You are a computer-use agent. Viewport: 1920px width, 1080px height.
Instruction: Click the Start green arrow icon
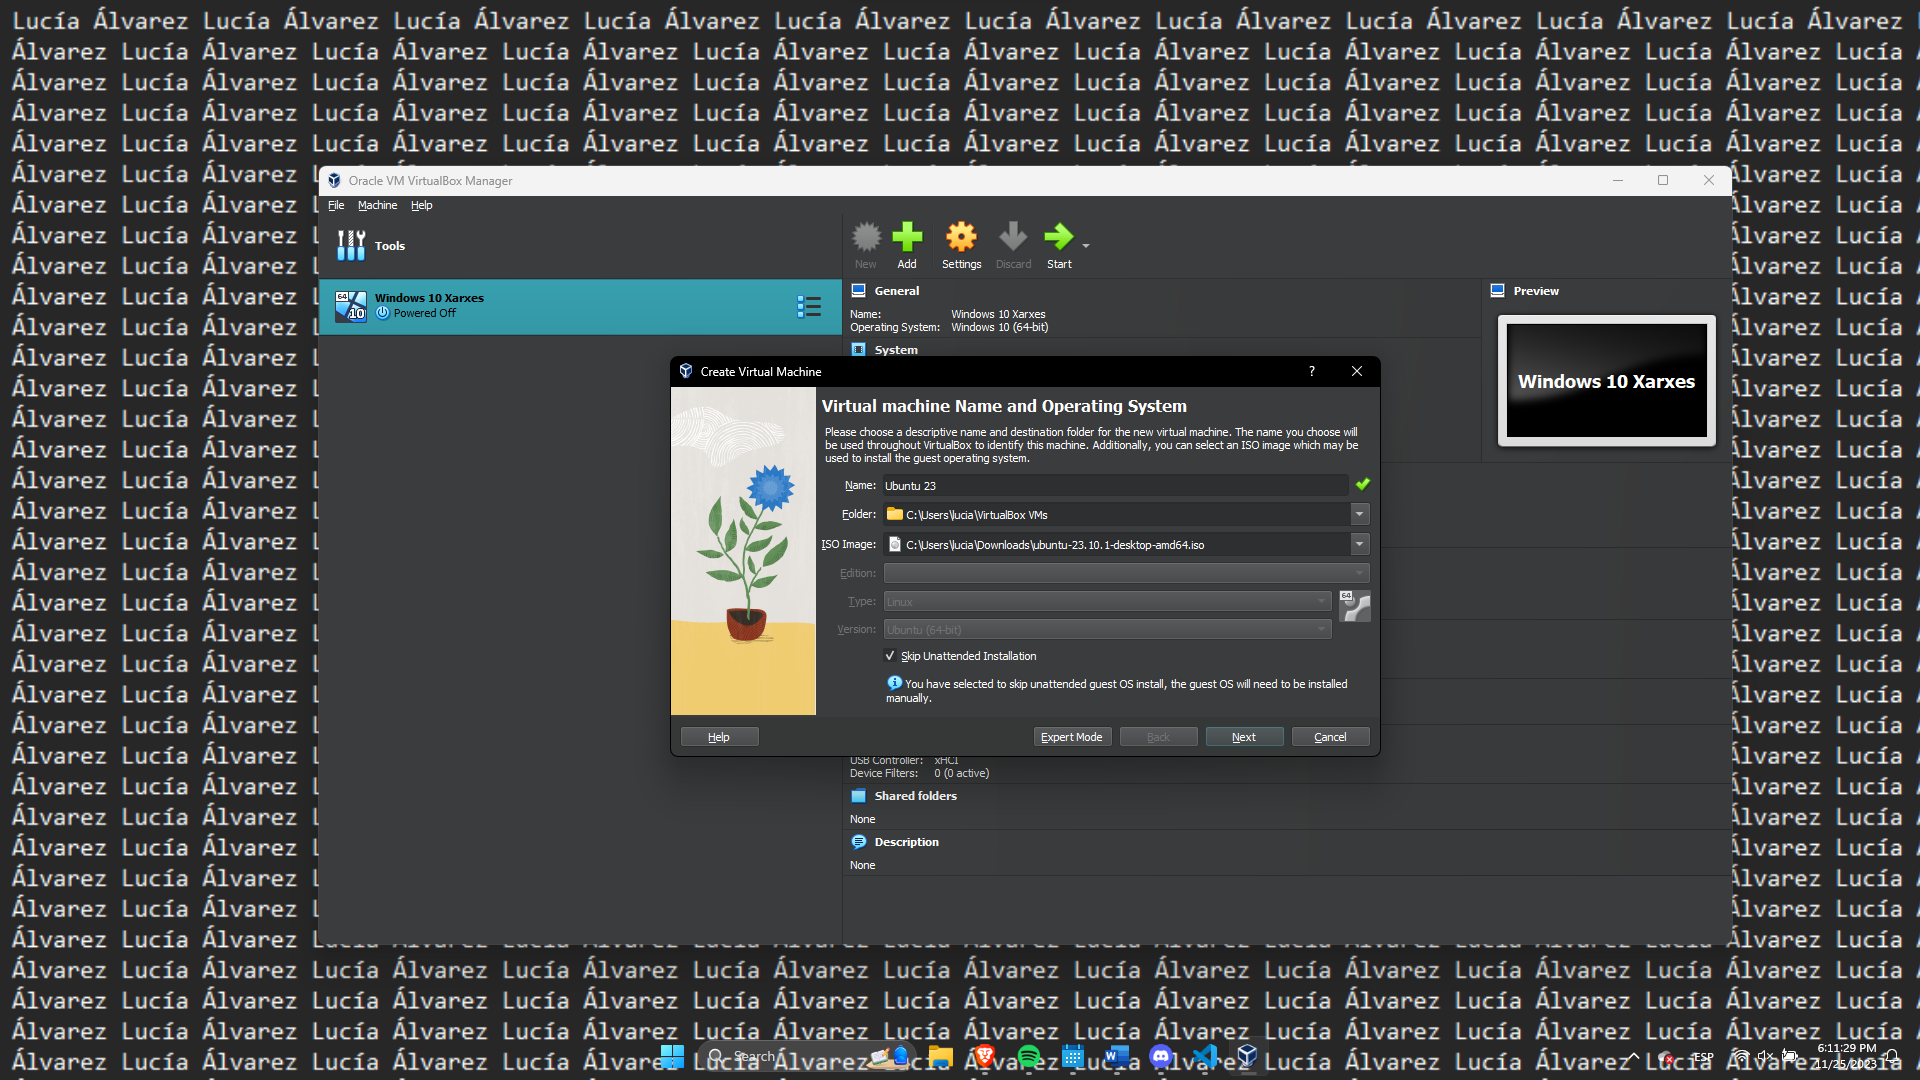(1057, 238)
